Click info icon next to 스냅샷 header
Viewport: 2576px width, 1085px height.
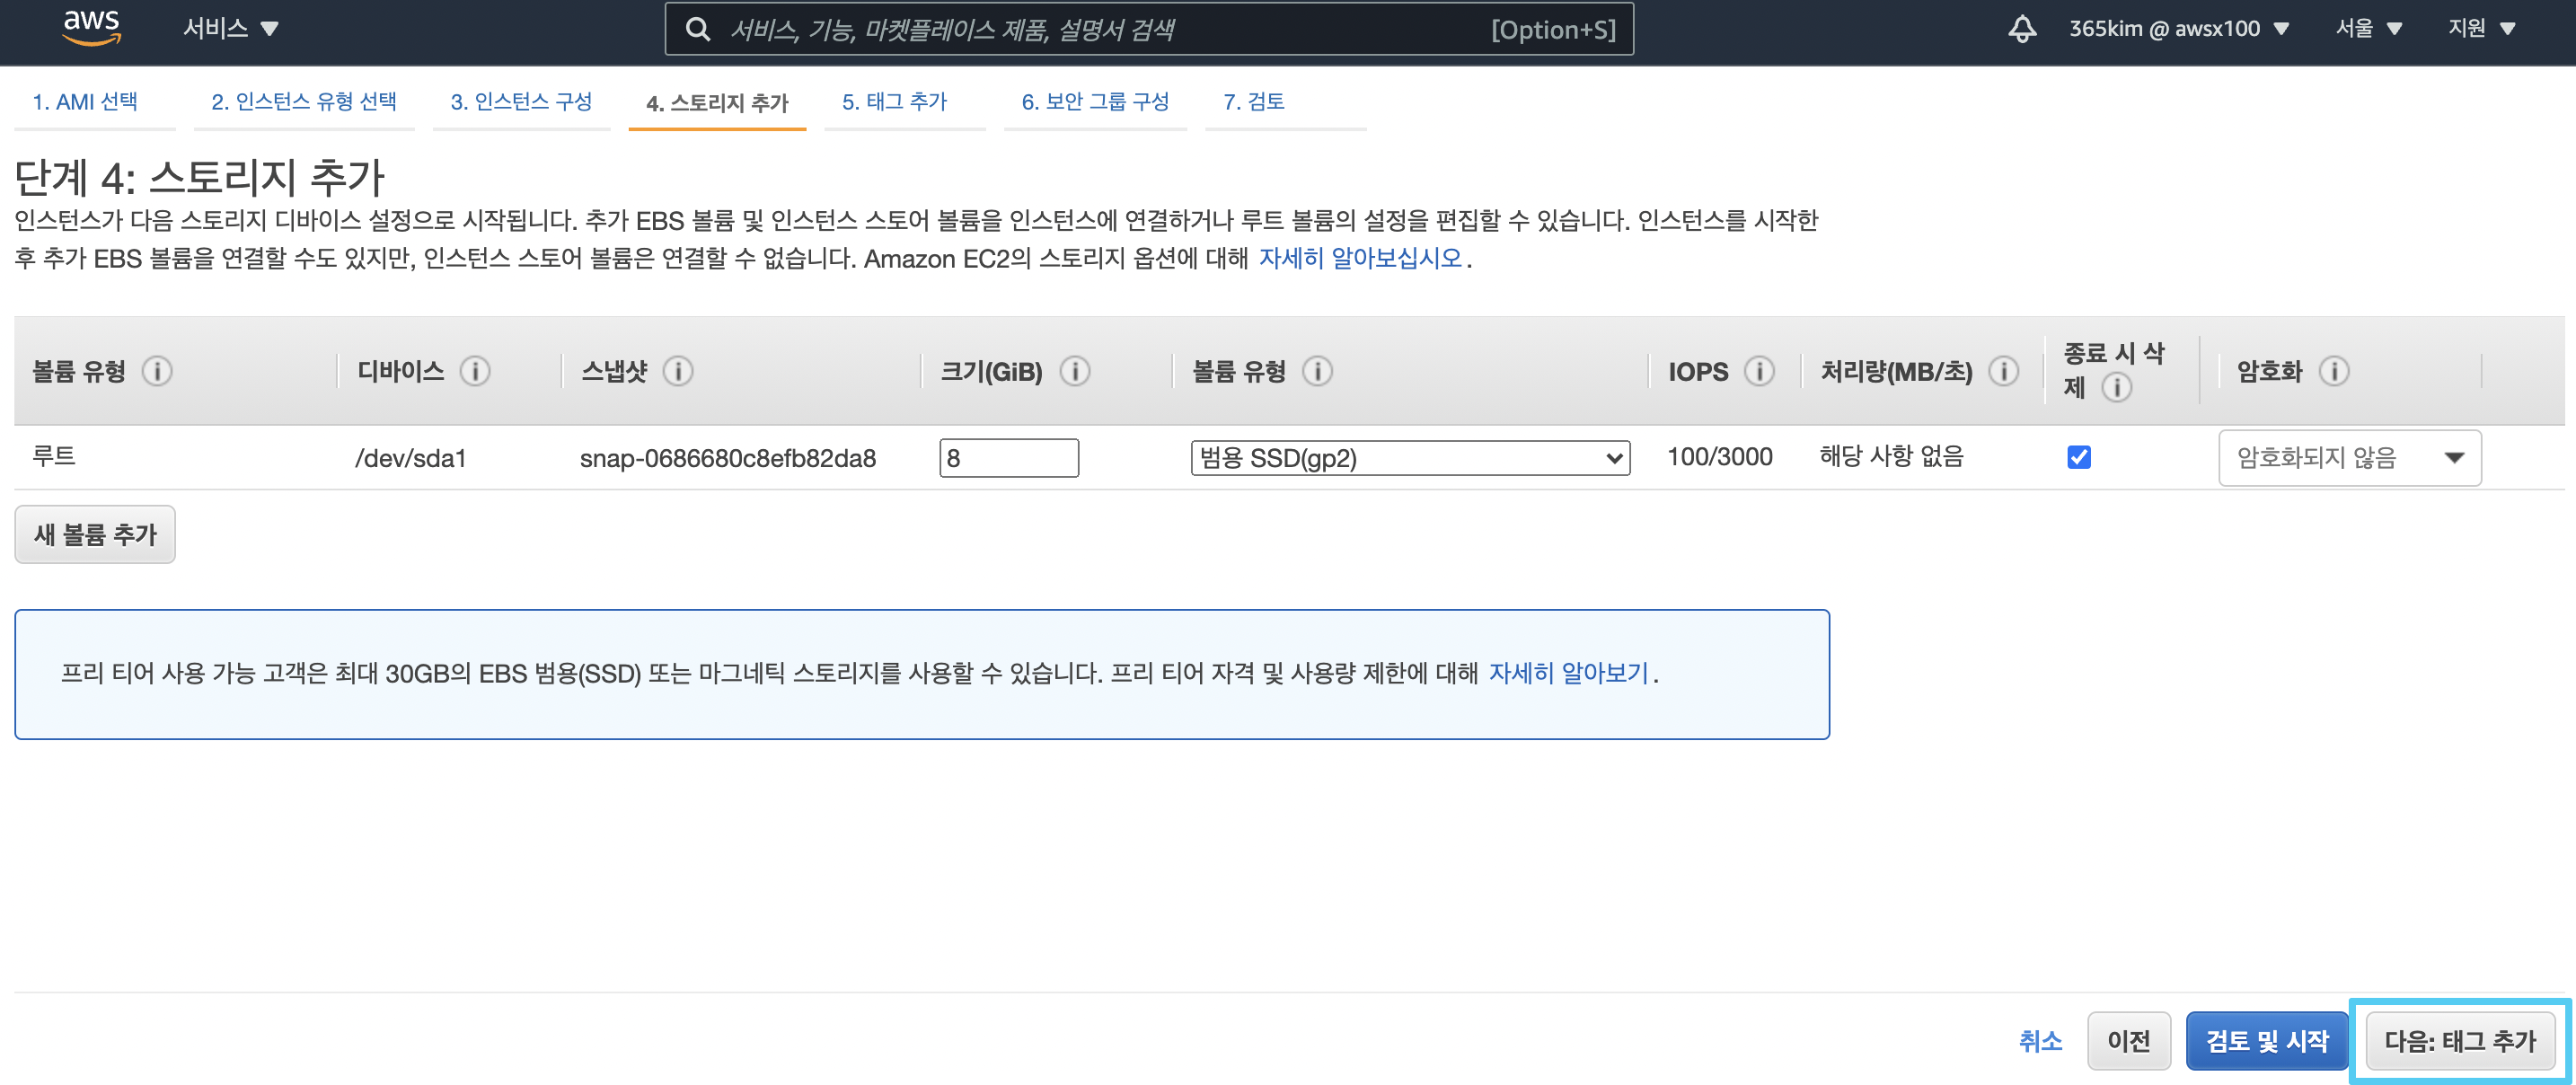(678, 372)
